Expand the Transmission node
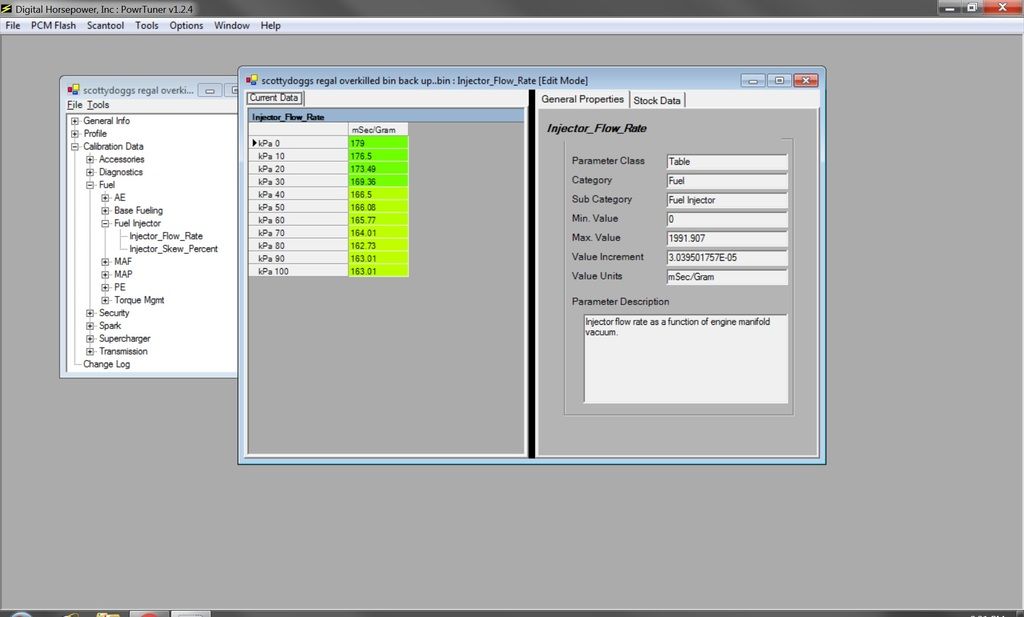Viewport: 1024px width, 617px height. 90,351
